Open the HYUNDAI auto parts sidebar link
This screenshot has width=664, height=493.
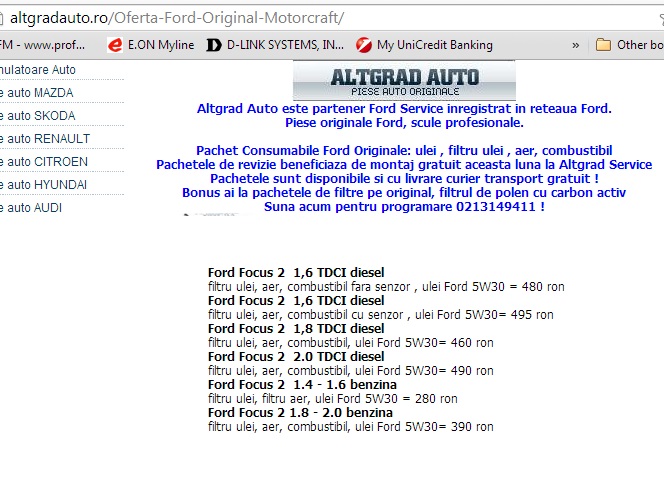pyautogui.click(x=45, y=185)
